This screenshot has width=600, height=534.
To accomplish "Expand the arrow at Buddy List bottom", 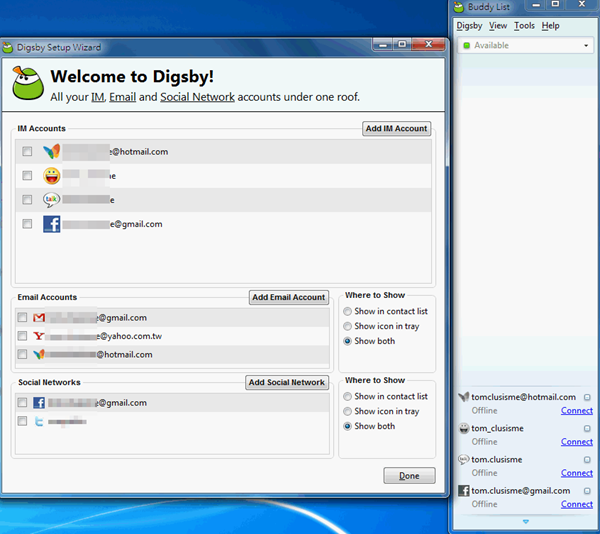I will pos(524,522).
